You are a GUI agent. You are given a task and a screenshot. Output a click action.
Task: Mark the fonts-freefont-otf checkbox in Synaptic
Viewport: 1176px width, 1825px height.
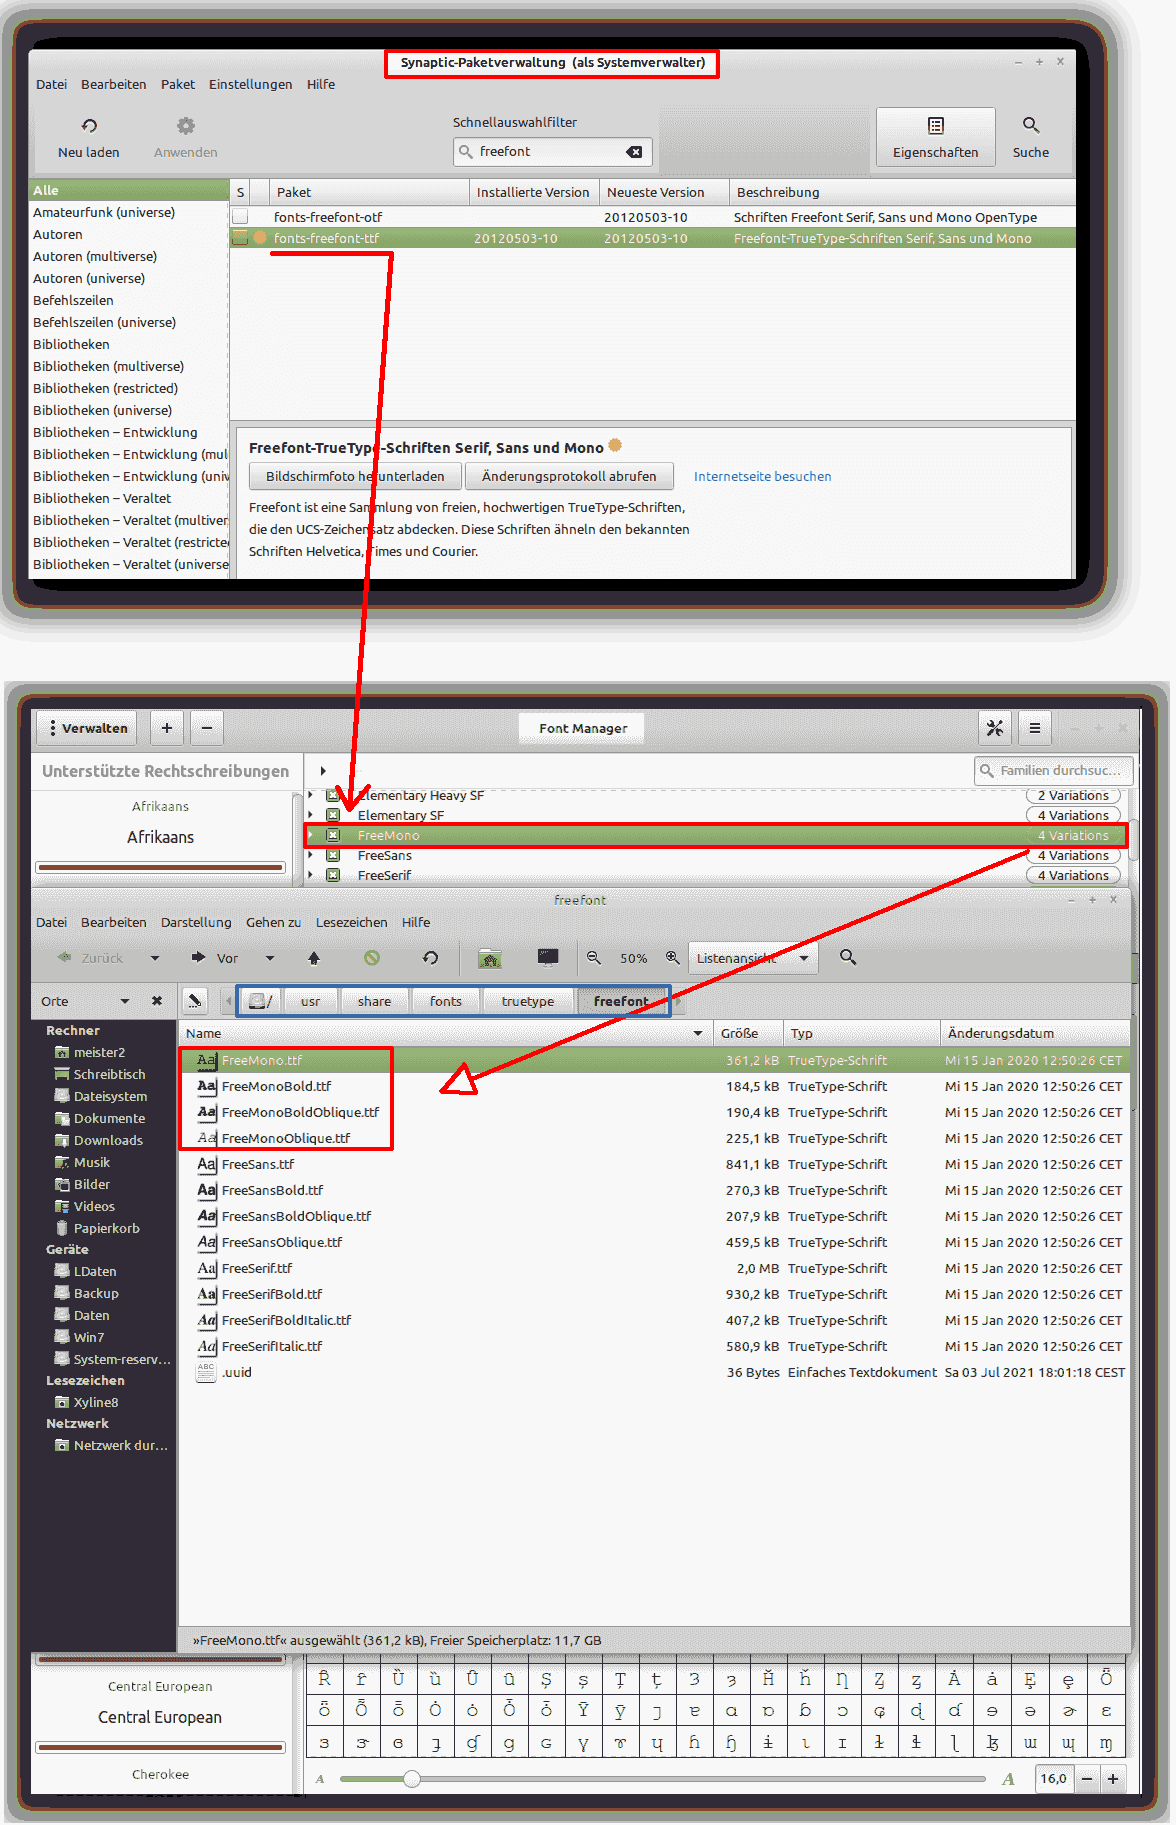(x=240, y=217)
